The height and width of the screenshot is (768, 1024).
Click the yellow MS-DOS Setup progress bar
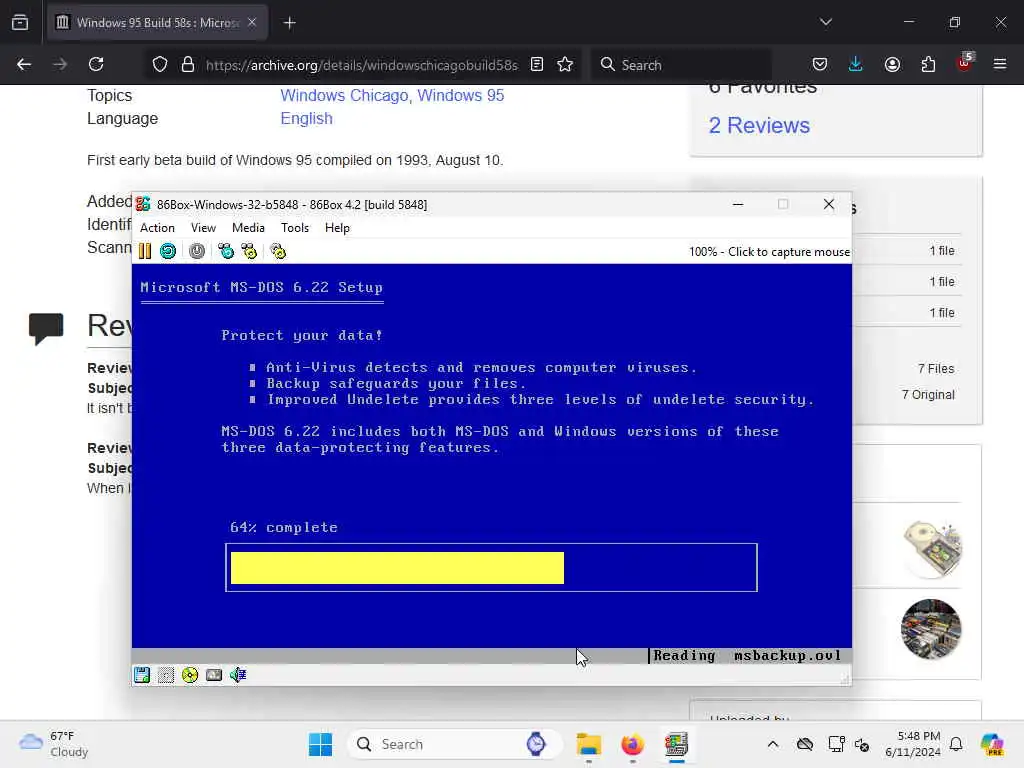pyautogui.click(x=397, y=568)
